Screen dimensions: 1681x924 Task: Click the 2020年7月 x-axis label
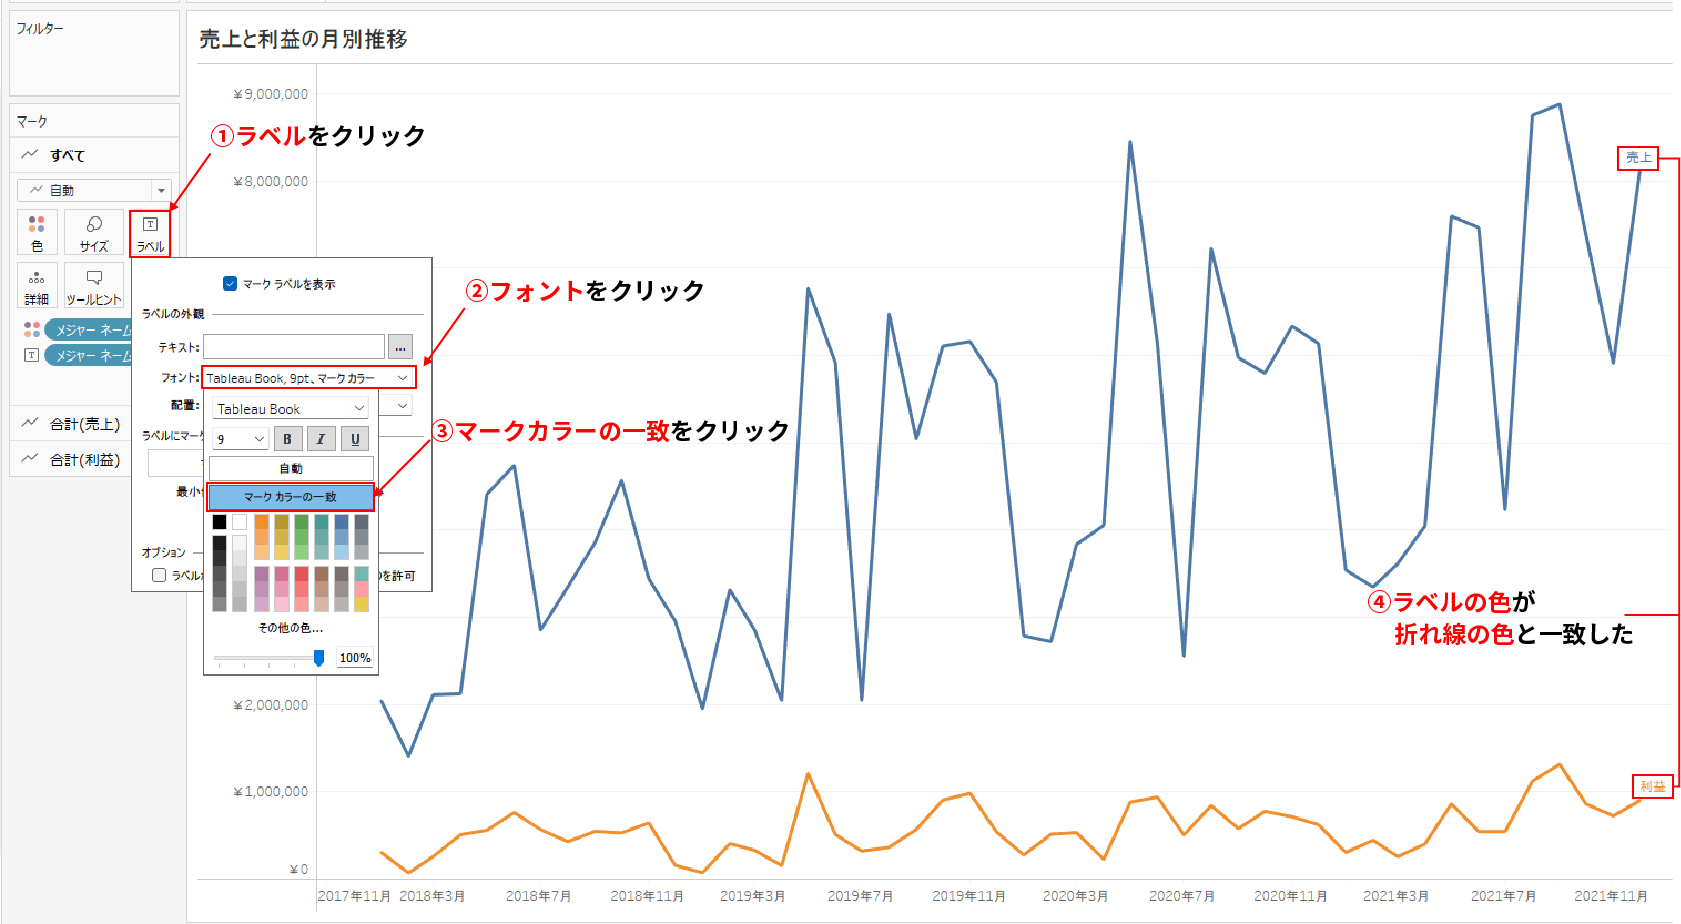click(1182, 896)
